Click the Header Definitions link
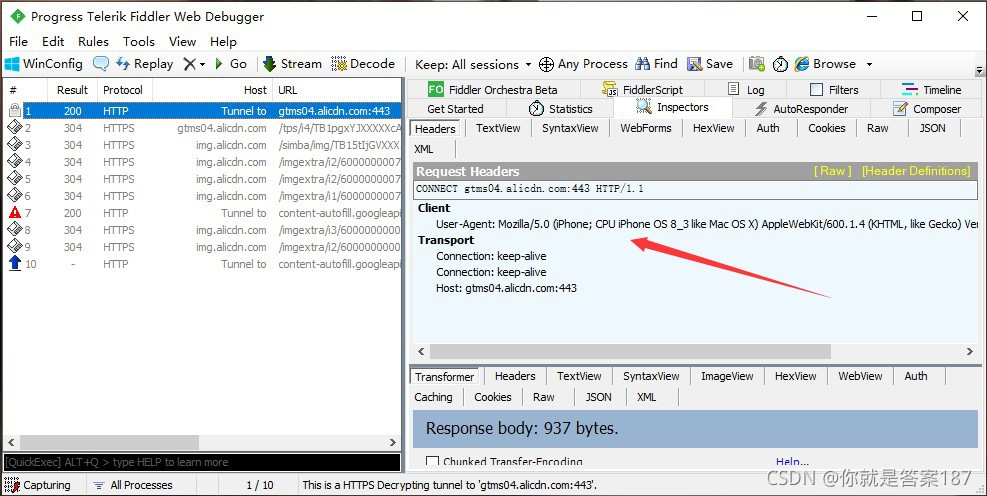Screen dimensions: 987x496 (x=916, y=171)
